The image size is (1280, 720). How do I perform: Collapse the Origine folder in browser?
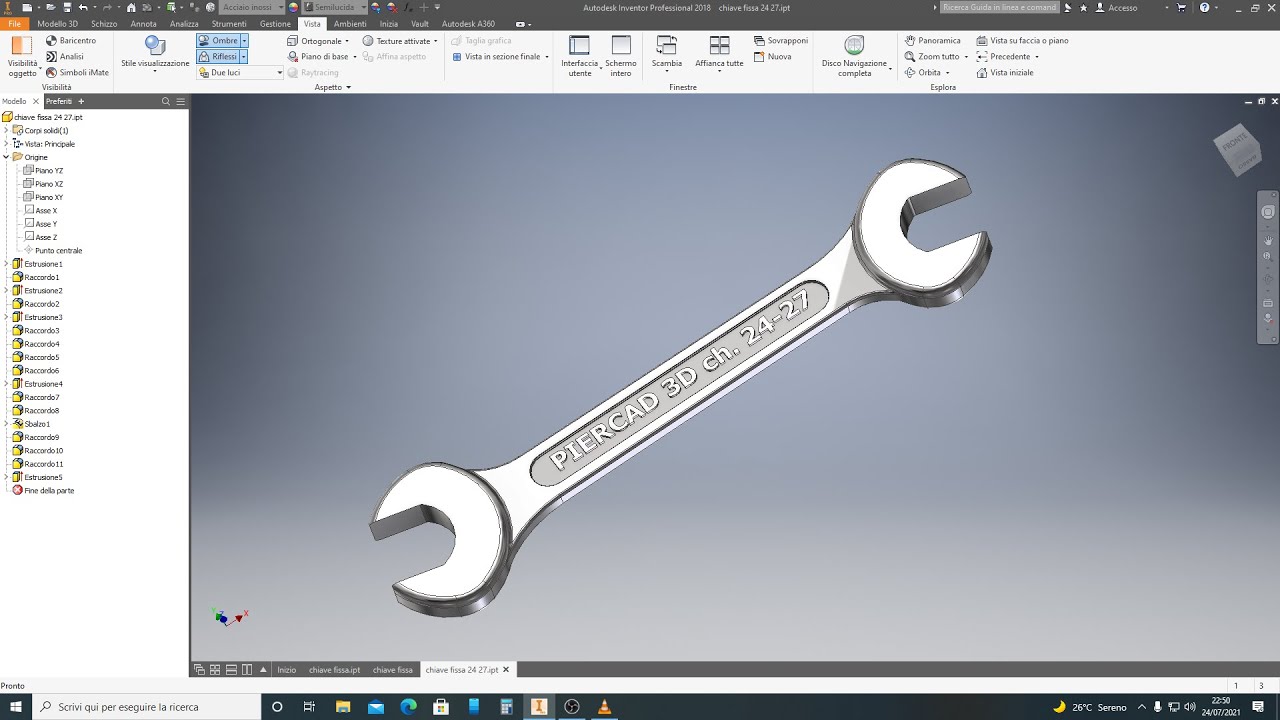(x=6, y=157)
